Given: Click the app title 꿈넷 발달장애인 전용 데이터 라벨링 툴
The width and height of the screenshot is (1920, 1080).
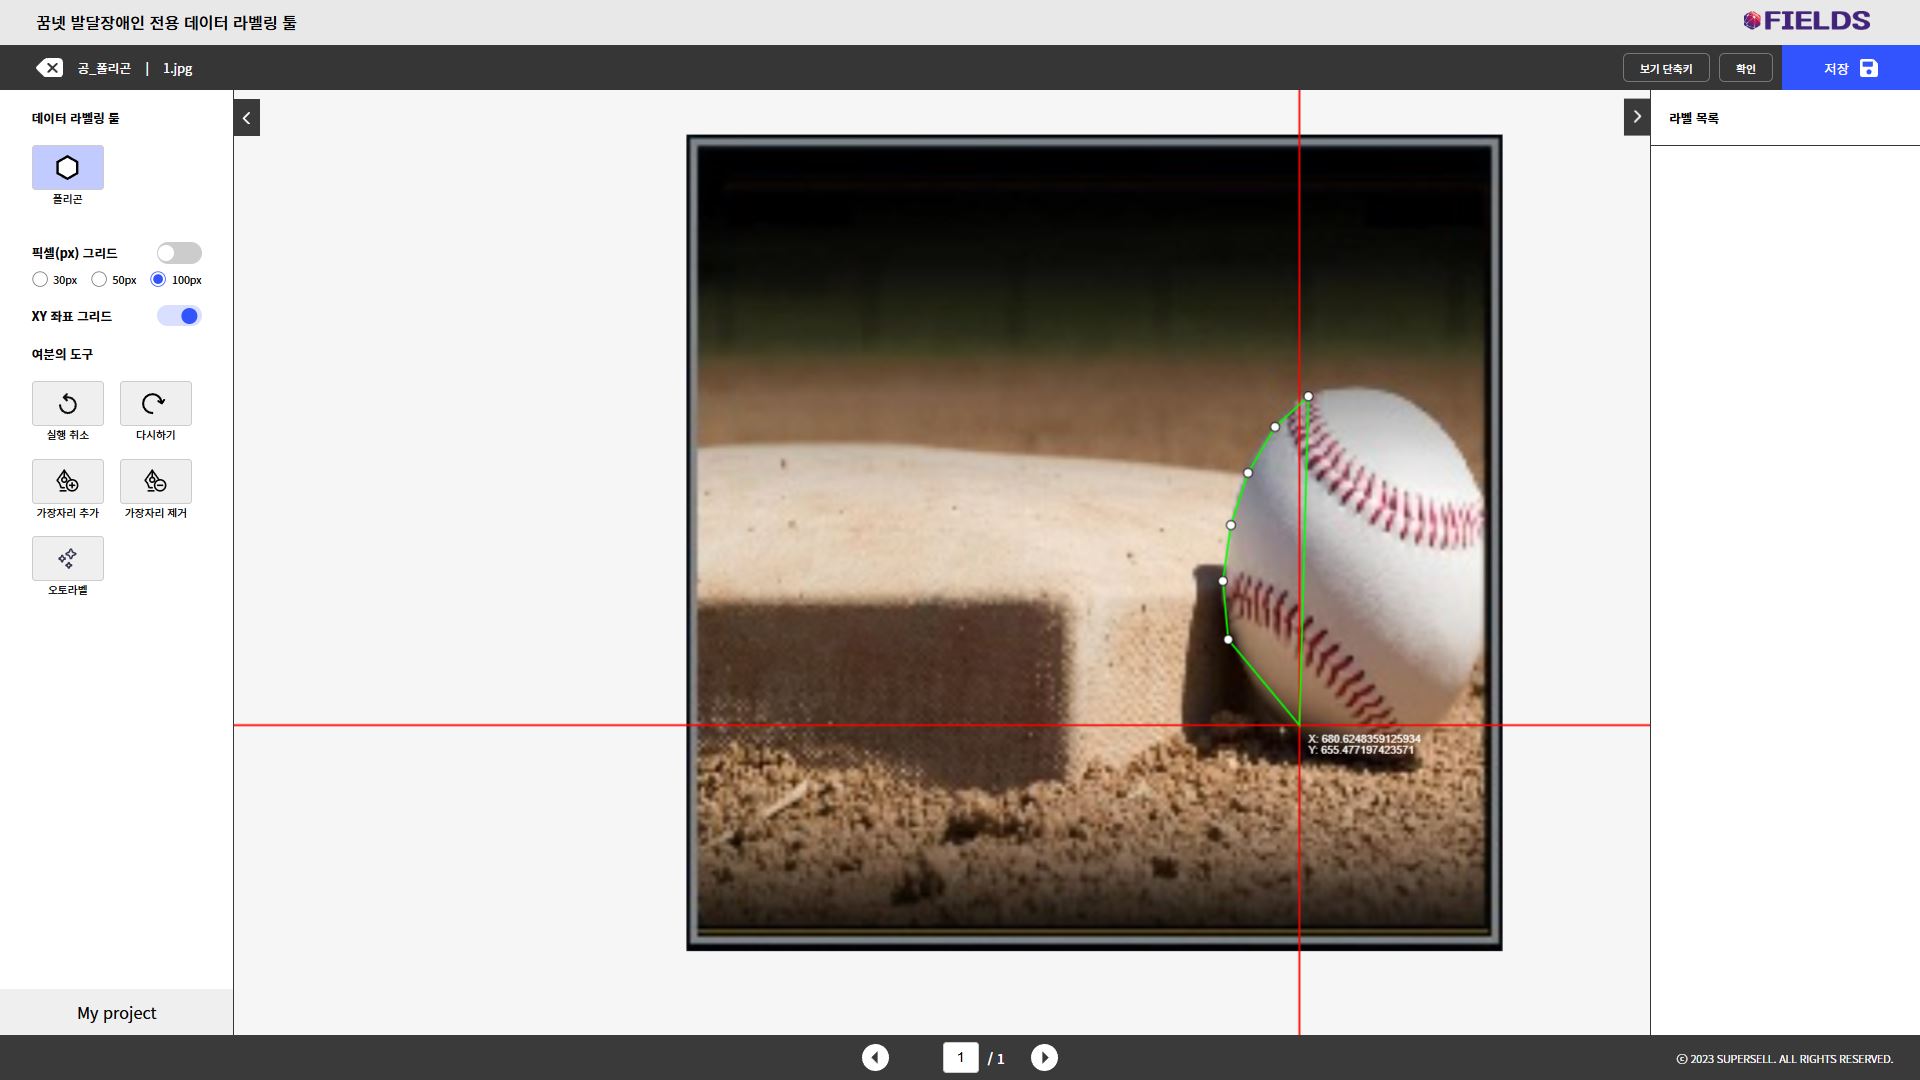Looking at the screenshot, I should (x=166, y=22).
